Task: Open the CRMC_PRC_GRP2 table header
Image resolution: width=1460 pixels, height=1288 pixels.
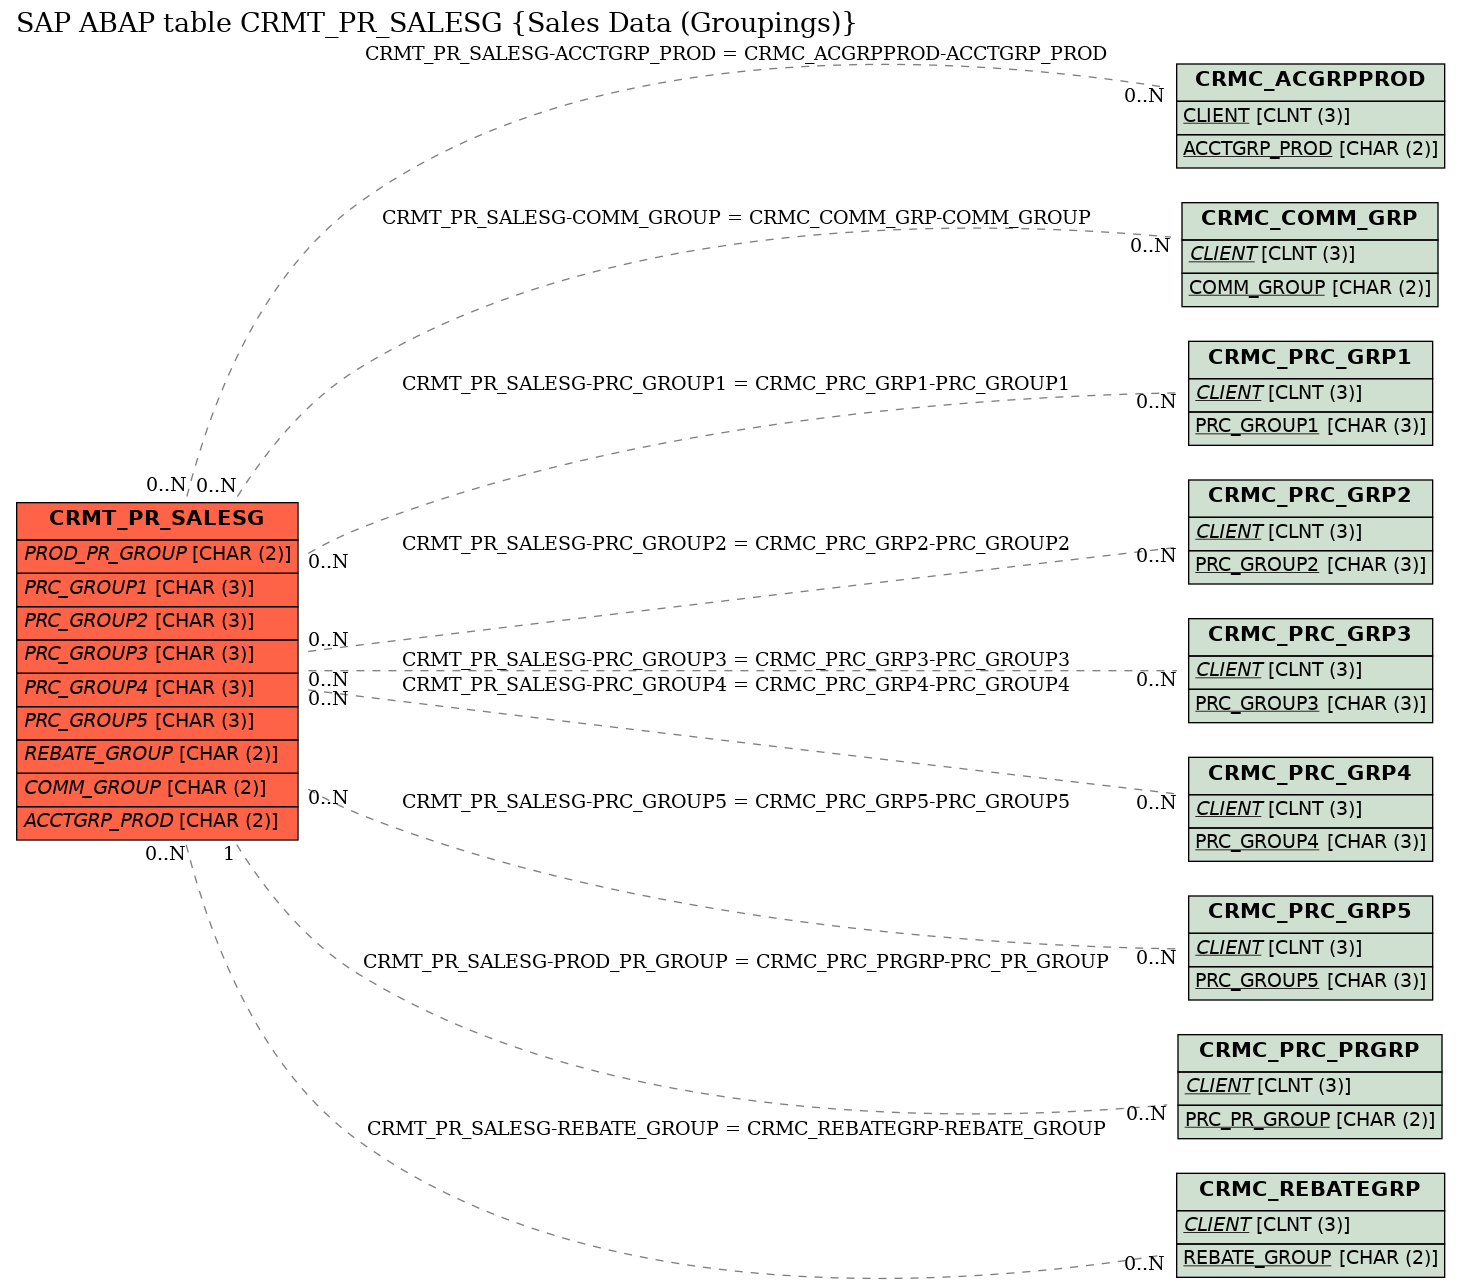Action: click(x=1310, y=497)
